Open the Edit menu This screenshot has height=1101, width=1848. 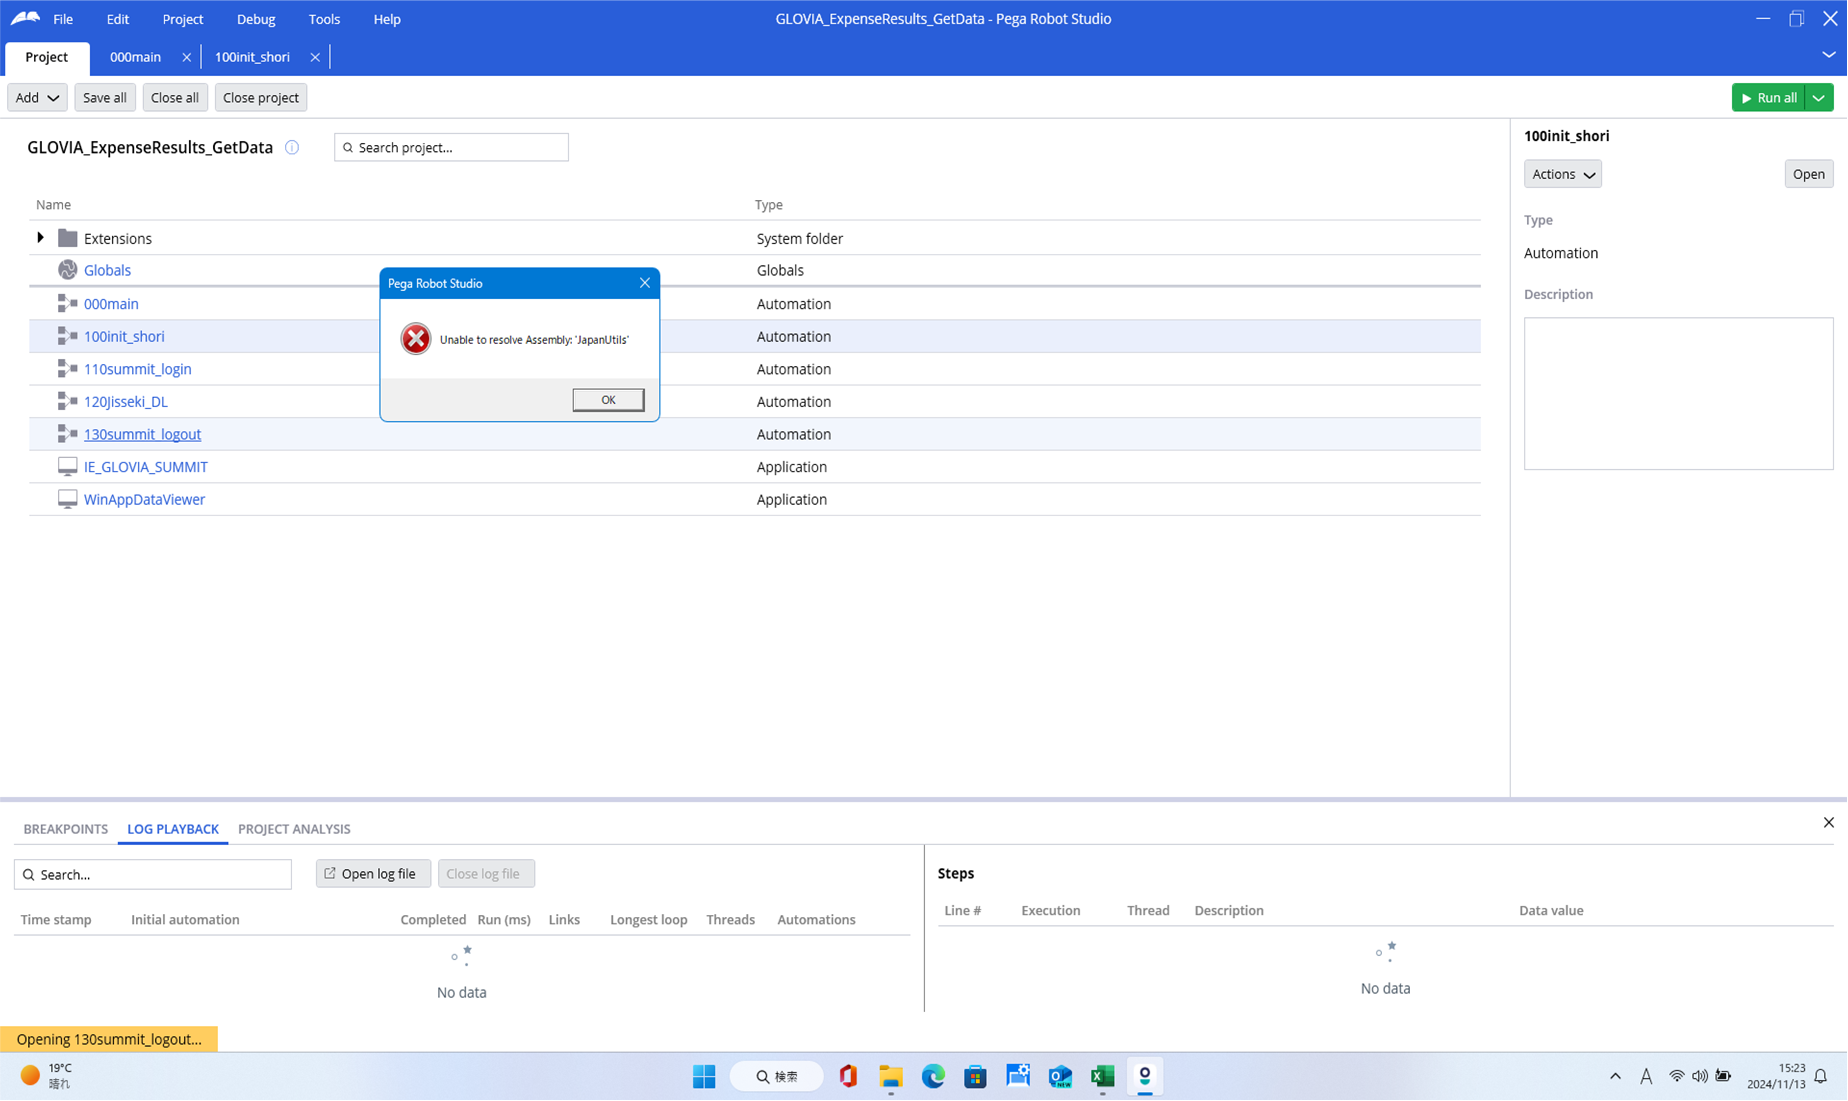(x=118, y=19)
